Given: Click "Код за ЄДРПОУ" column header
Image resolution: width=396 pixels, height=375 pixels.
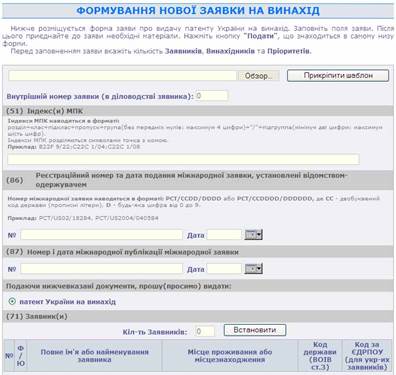Looking at the screenshot, I should coord(367,356).
